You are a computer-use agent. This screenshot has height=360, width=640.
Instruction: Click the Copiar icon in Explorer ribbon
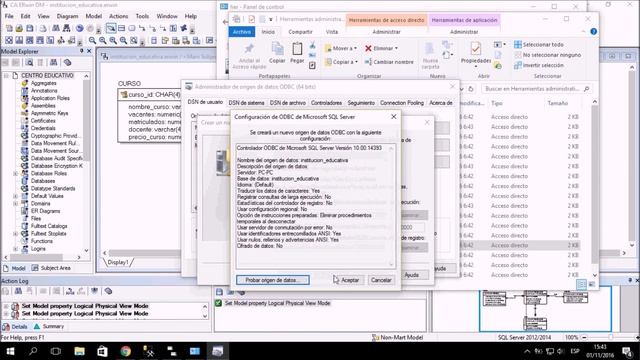tap(277, 49)
